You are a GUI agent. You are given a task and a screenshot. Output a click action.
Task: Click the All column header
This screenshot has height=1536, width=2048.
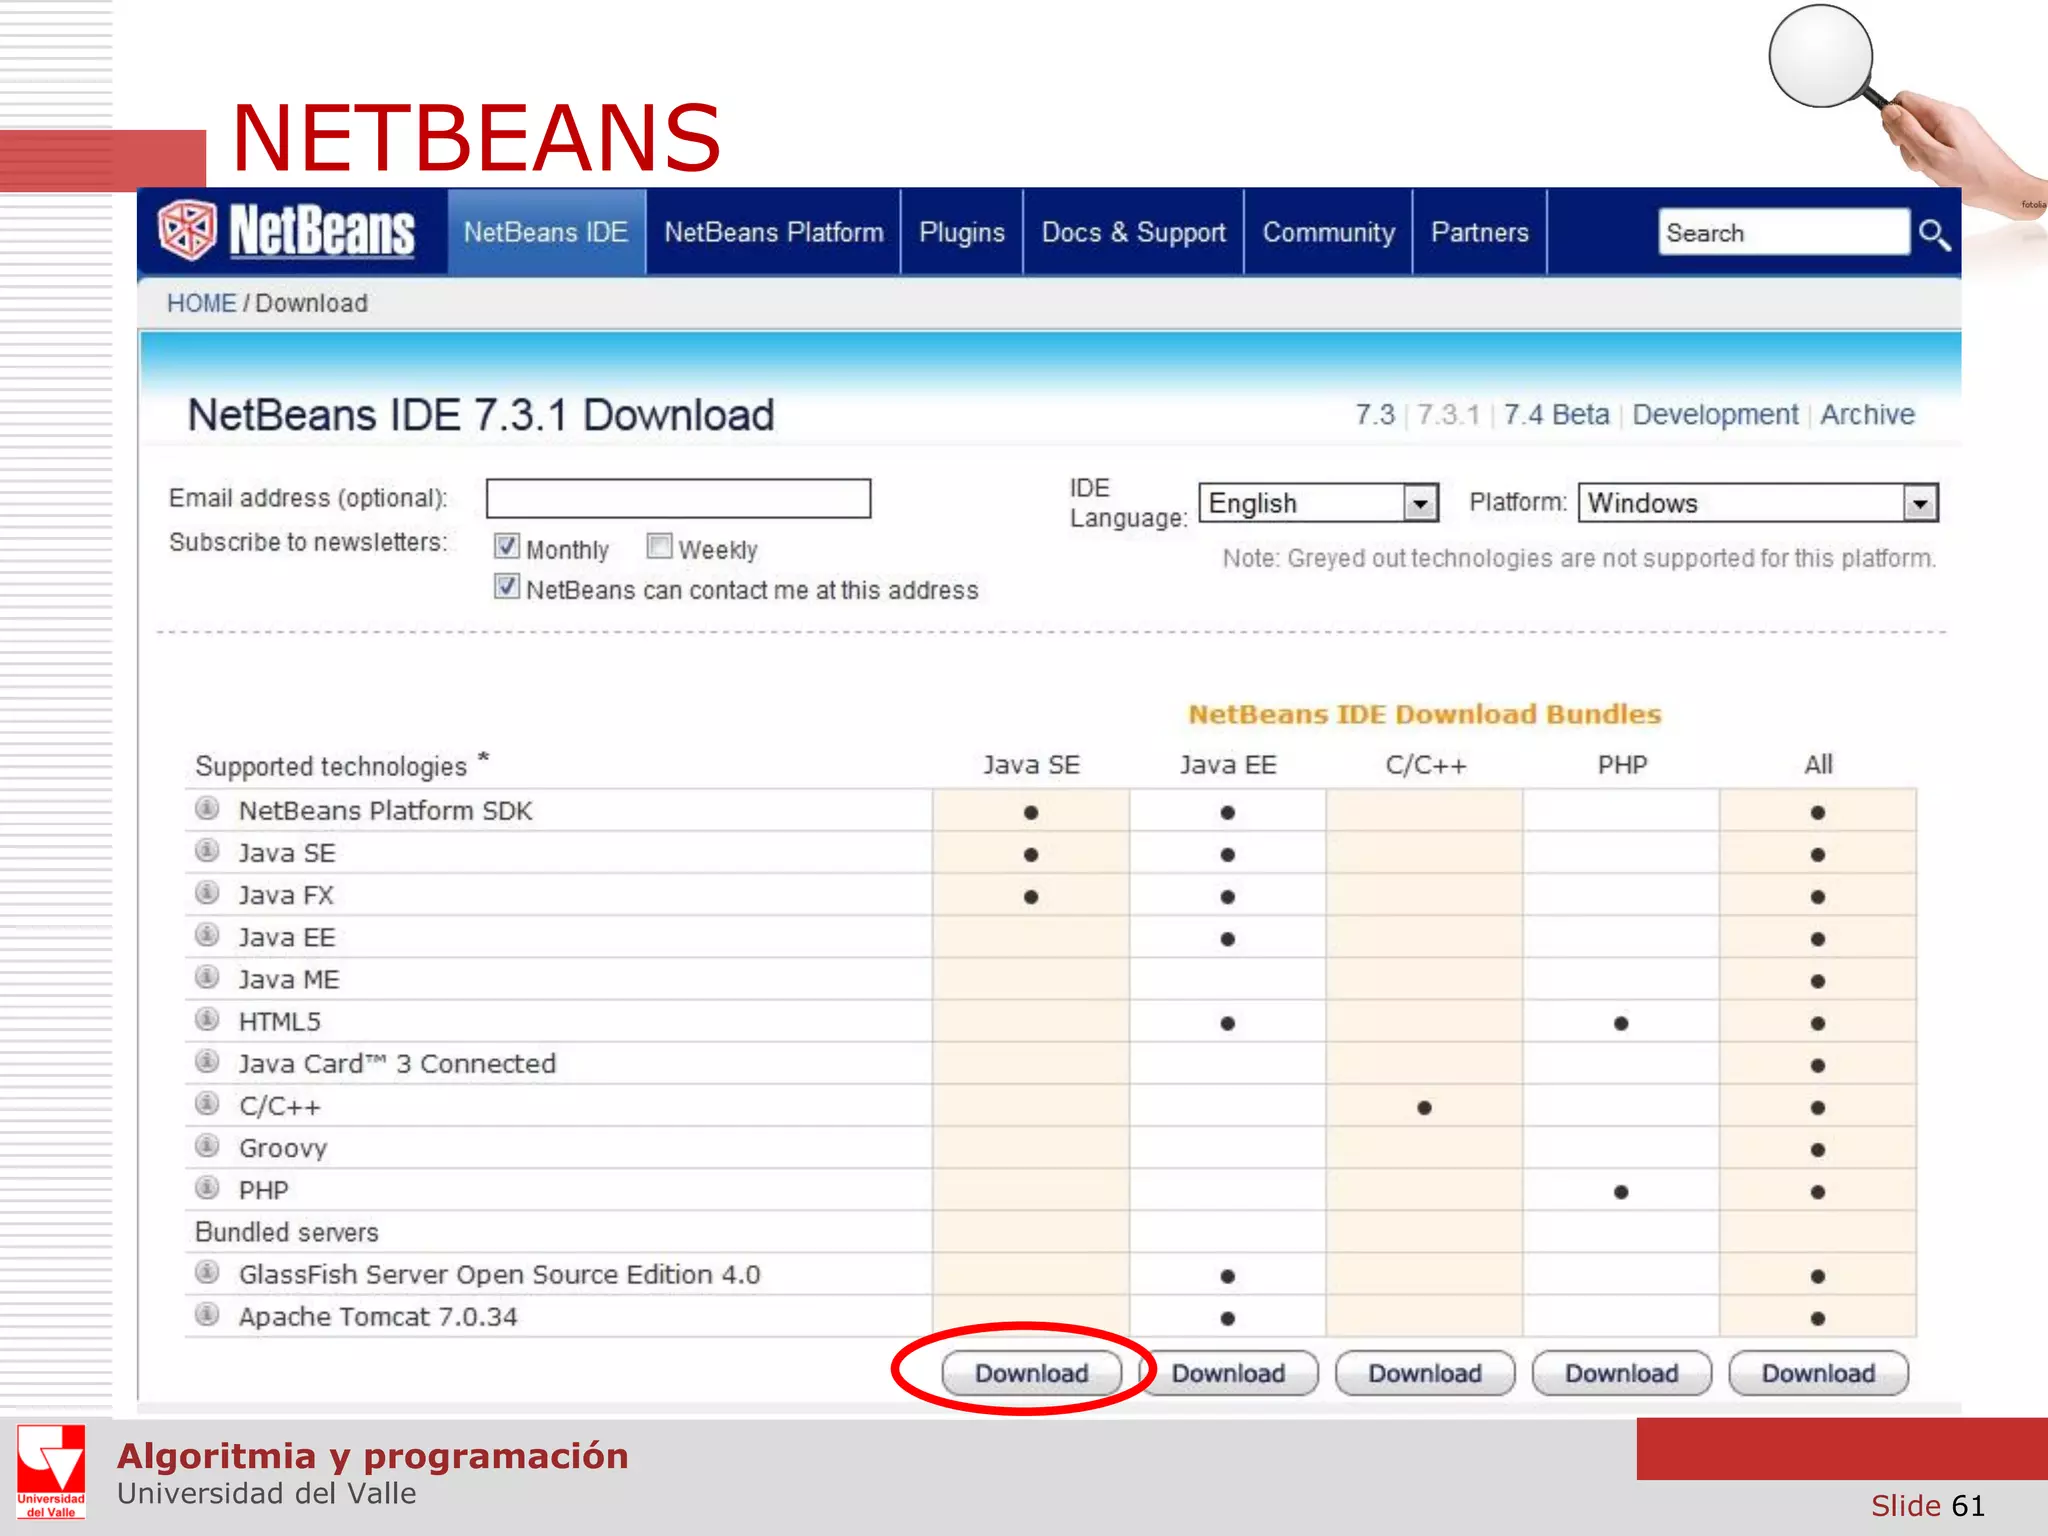[1818, 765]
